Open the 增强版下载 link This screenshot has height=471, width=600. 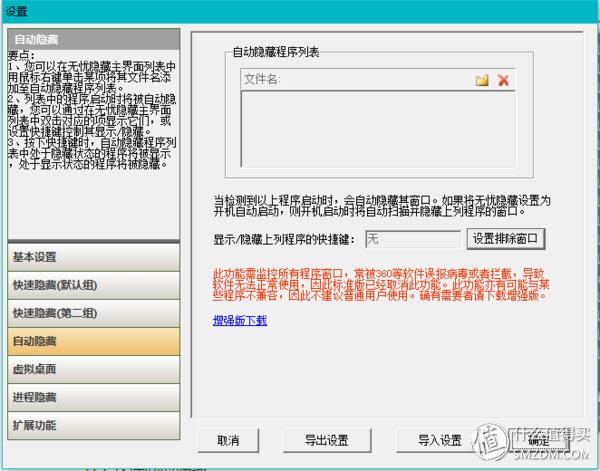tap(240, 320)
